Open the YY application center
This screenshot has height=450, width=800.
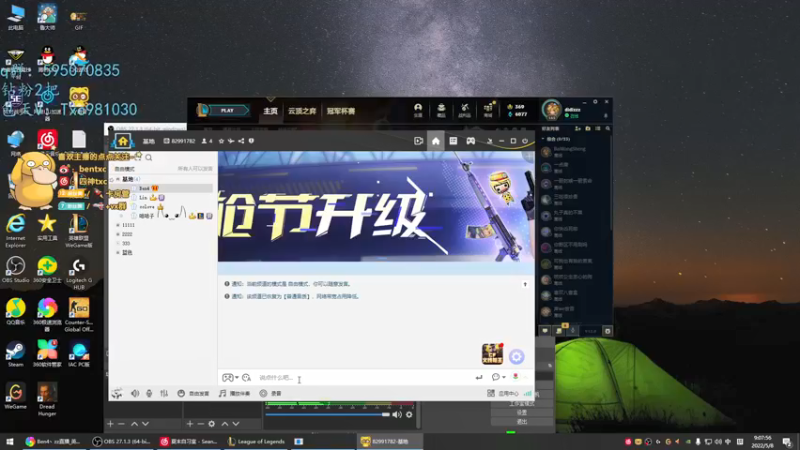(503, 393)
